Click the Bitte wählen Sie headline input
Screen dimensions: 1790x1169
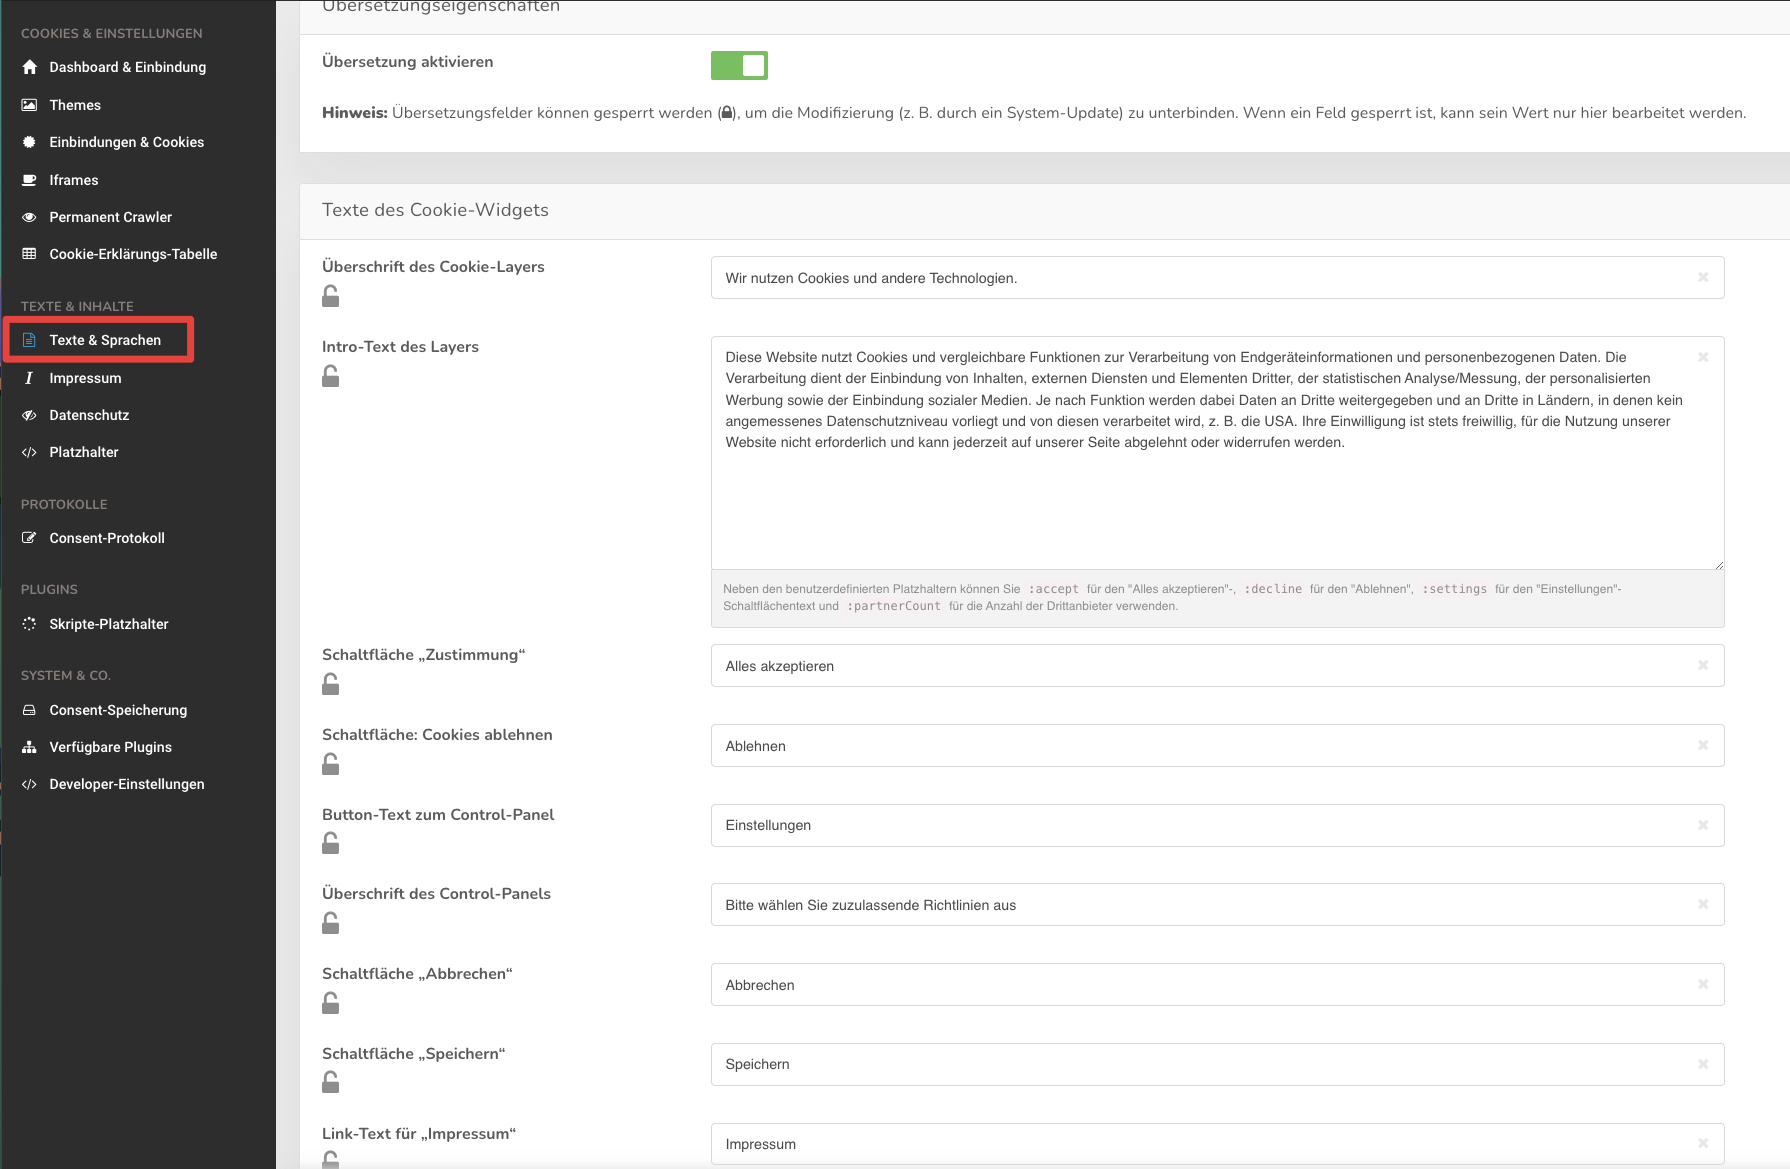pyautogui.click(x=1200, y=905)
